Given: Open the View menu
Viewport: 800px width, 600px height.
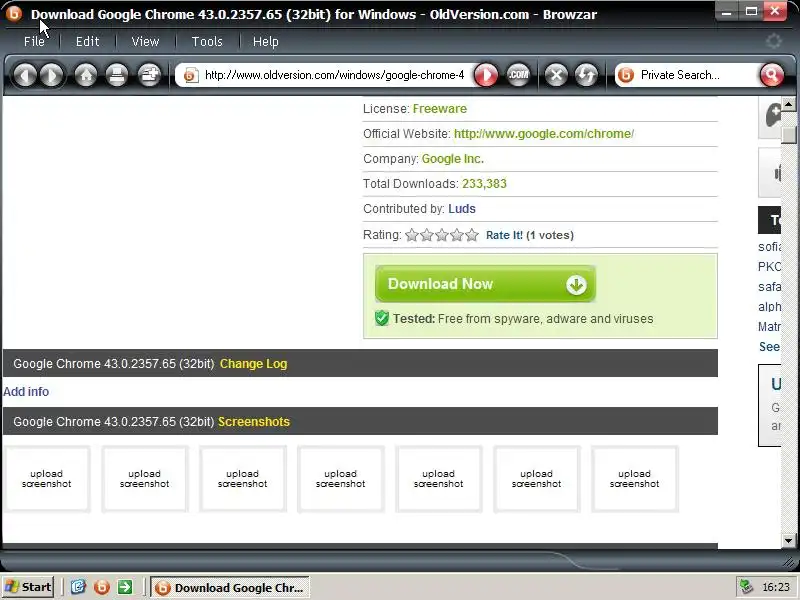Looking at the screenshot, I should 145,41.
